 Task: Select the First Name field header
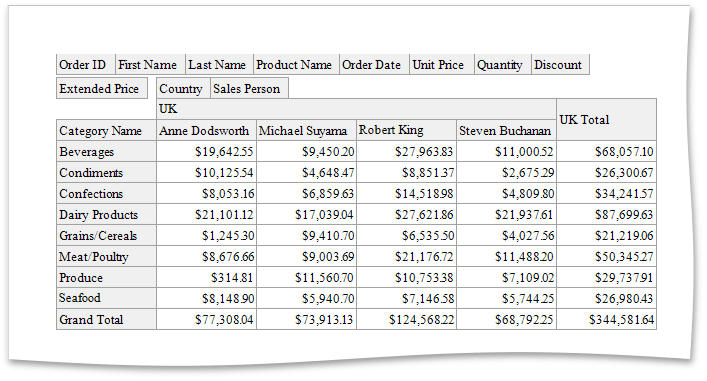click(x=150, y=64)
